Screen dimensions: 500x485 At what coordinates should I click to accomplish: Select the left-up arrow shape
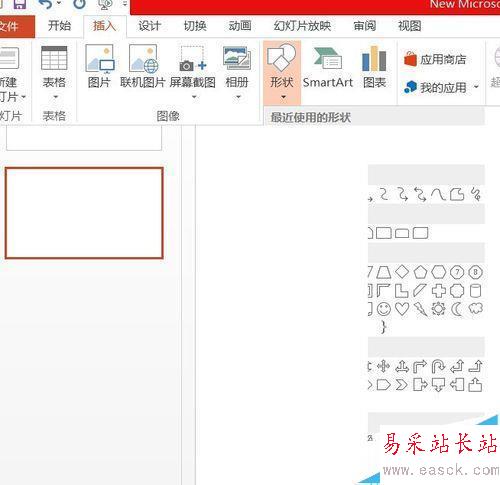457,366
